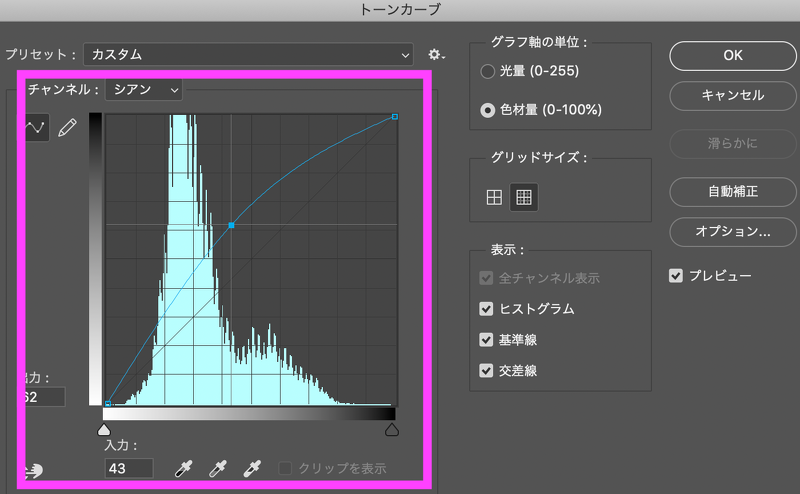The width and height of the screenshot is (800, 494).
Task: Select the curve point editing tool
Action: click(x=37, y=128)
